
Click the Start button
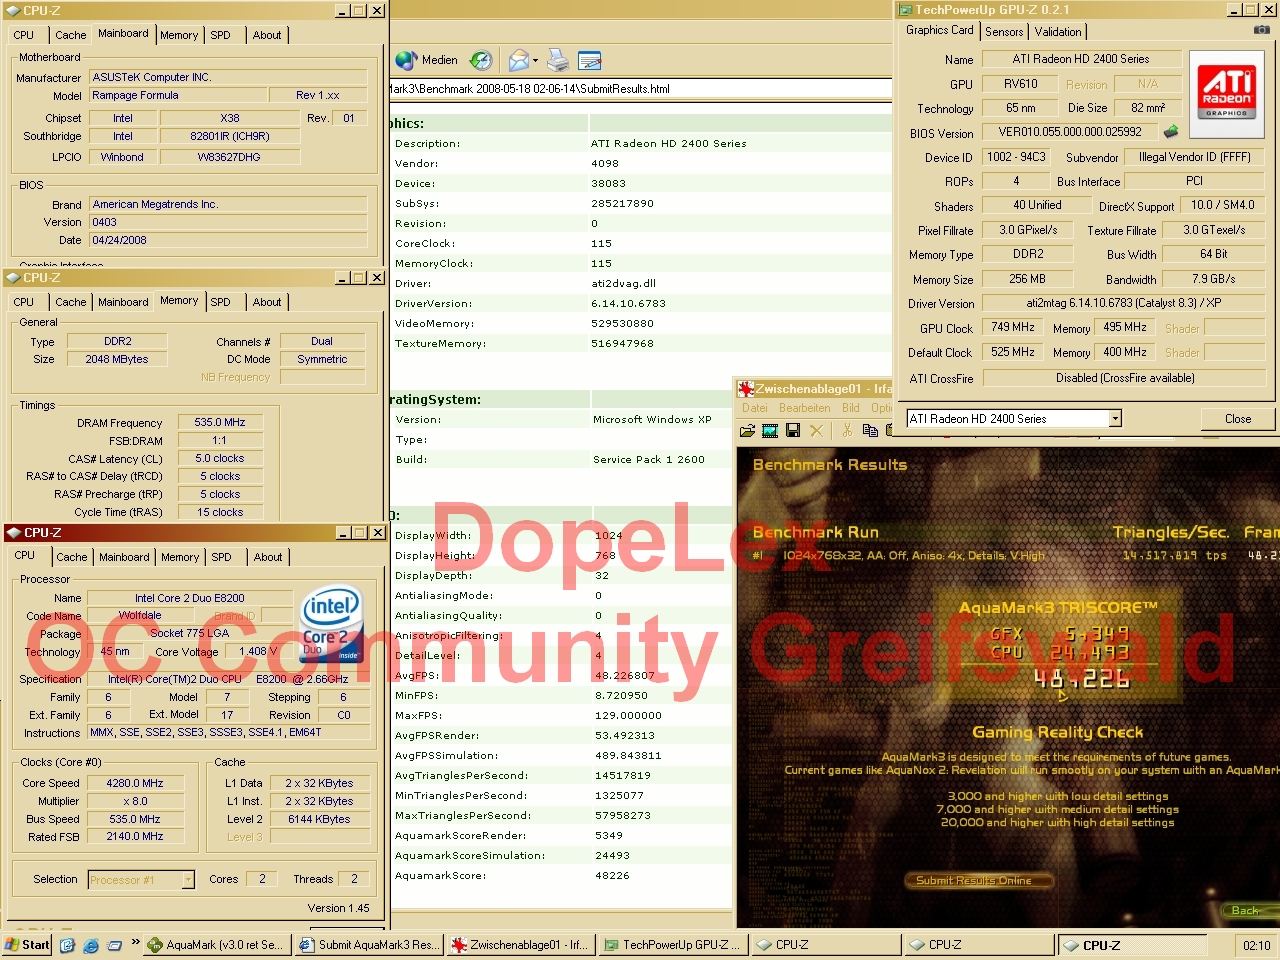tap(27, 945)
